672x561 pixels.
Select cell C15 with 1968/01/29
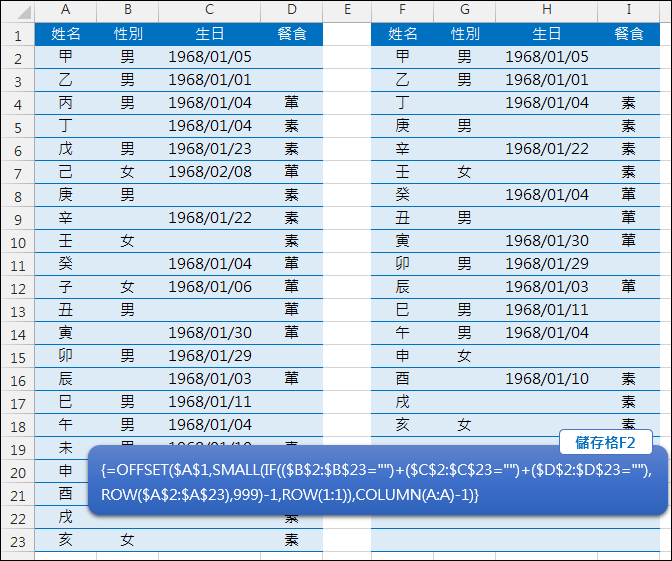tap(210, 356)
